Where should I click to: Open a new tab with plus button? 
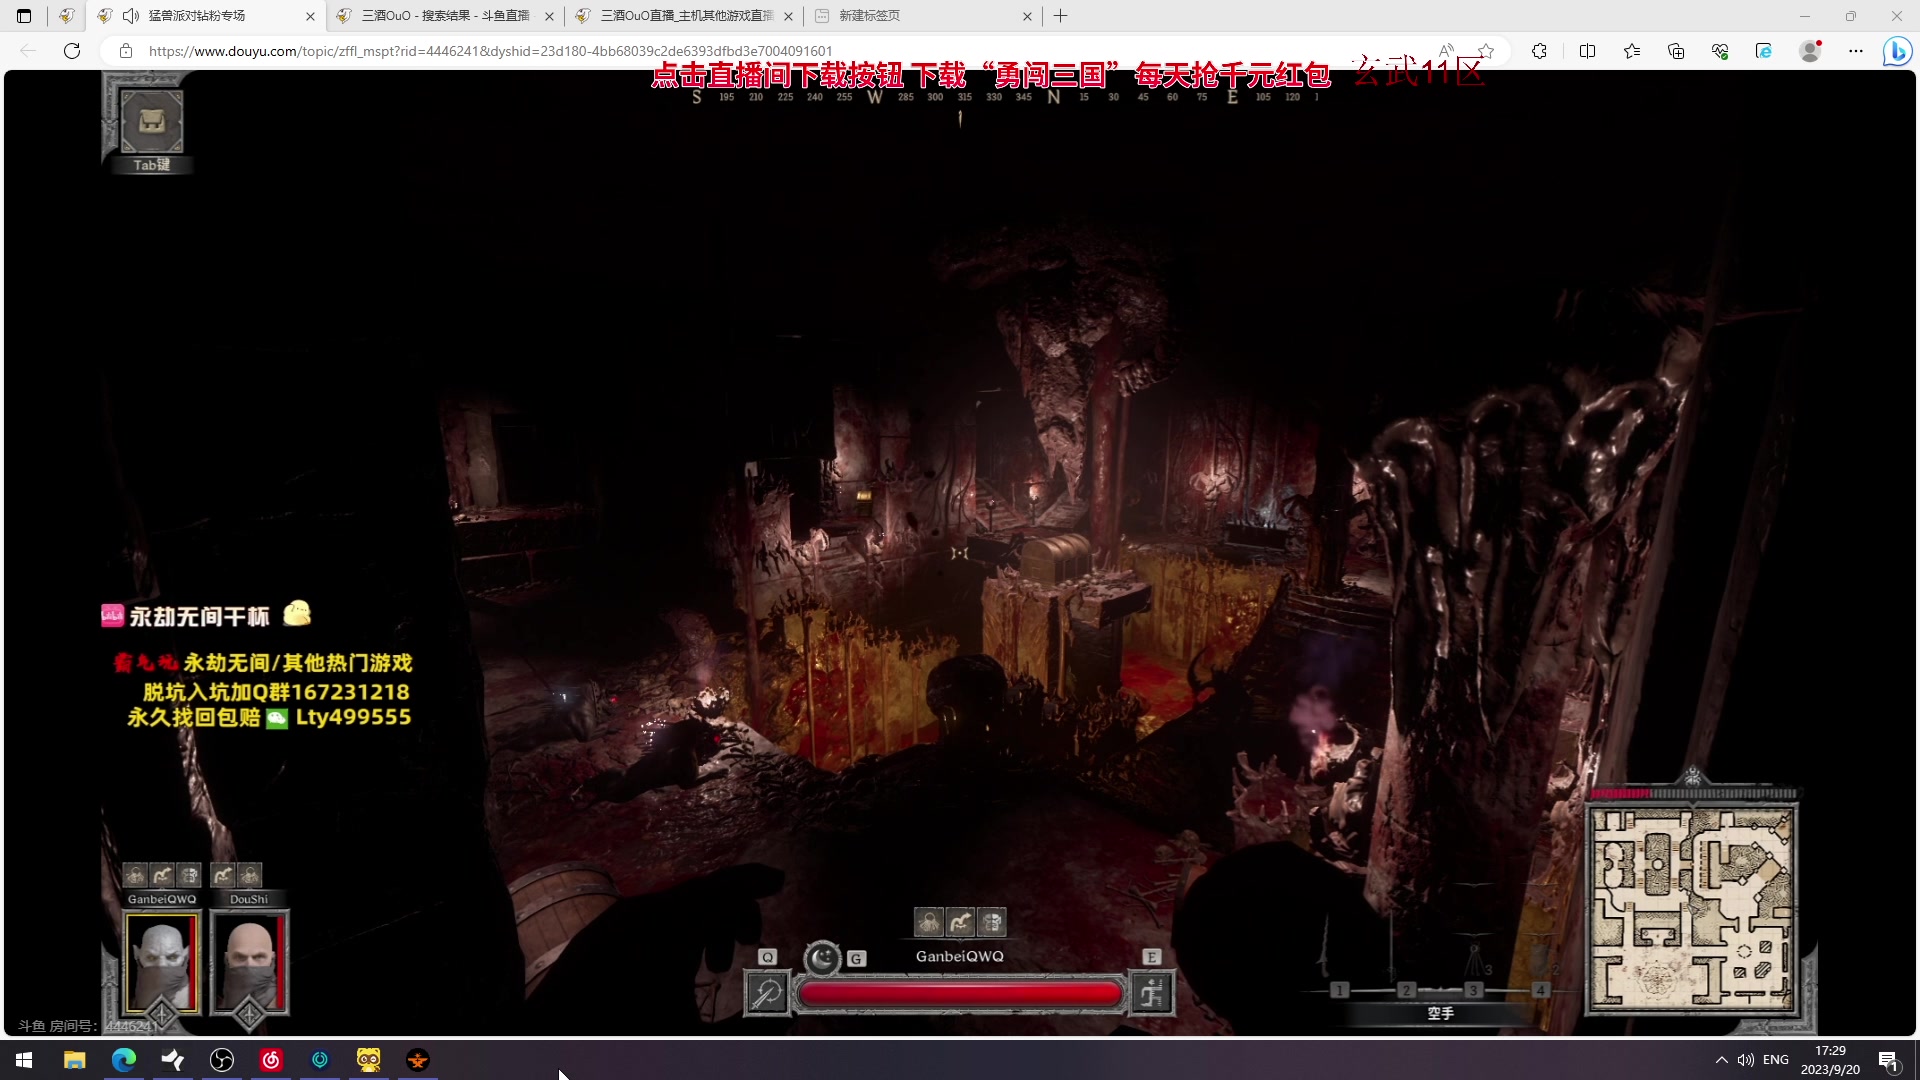[1061, 16]
